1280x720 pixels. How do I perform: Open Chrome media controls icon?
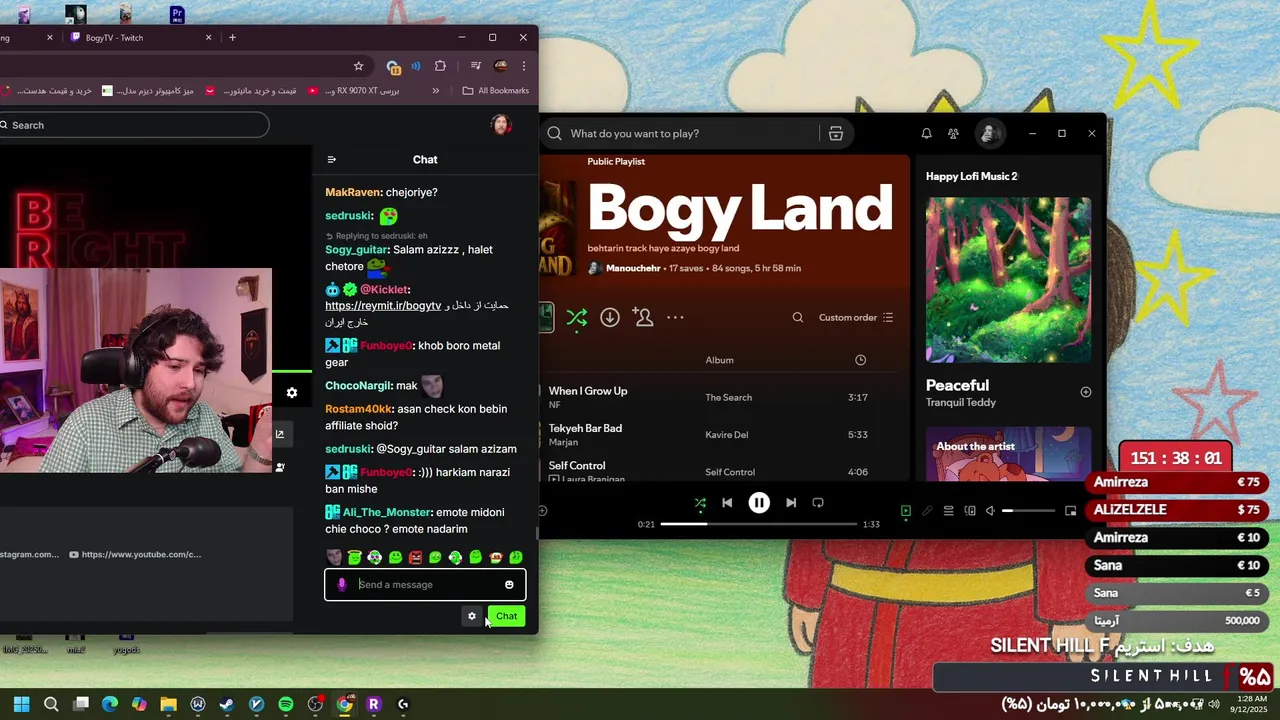[476, 66]
